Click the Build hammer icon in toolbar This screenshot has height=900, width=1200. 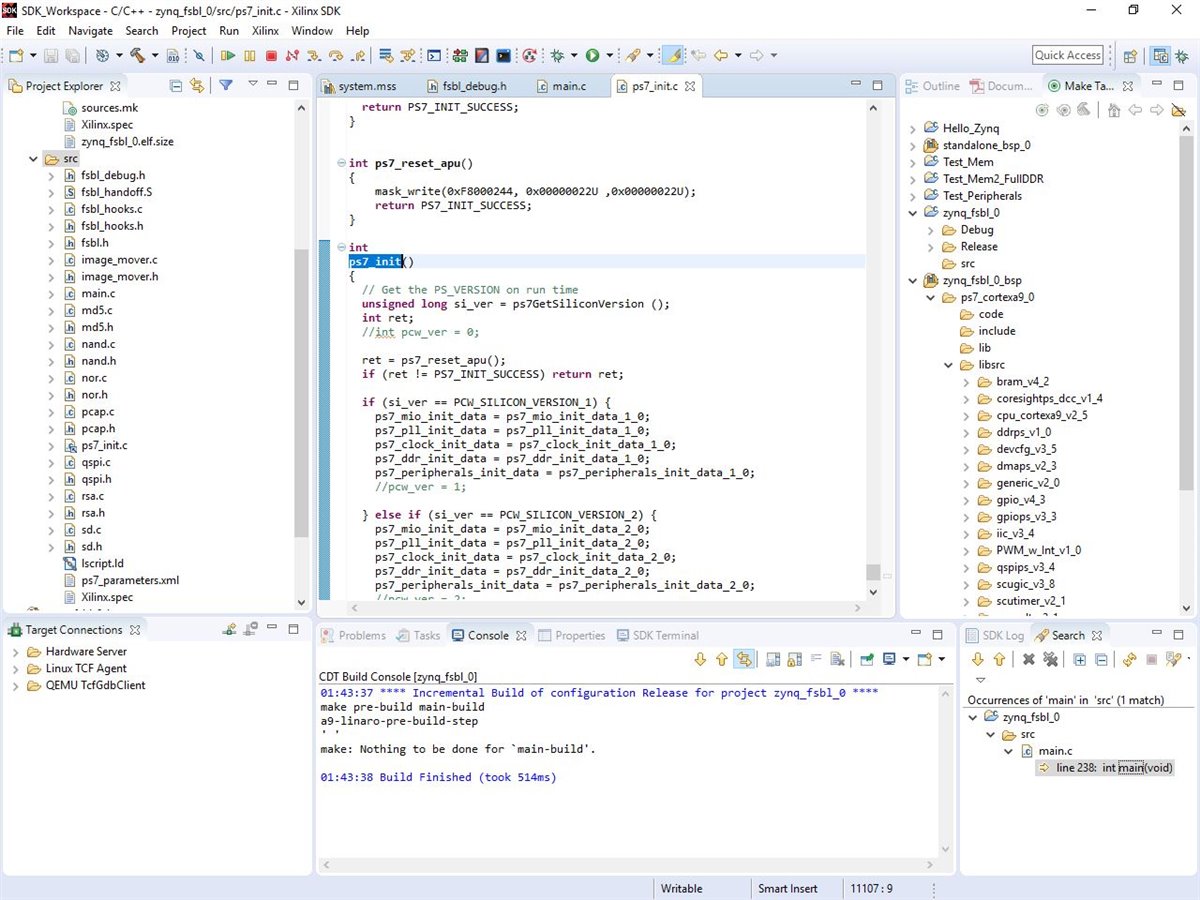[x=138, y=56]
